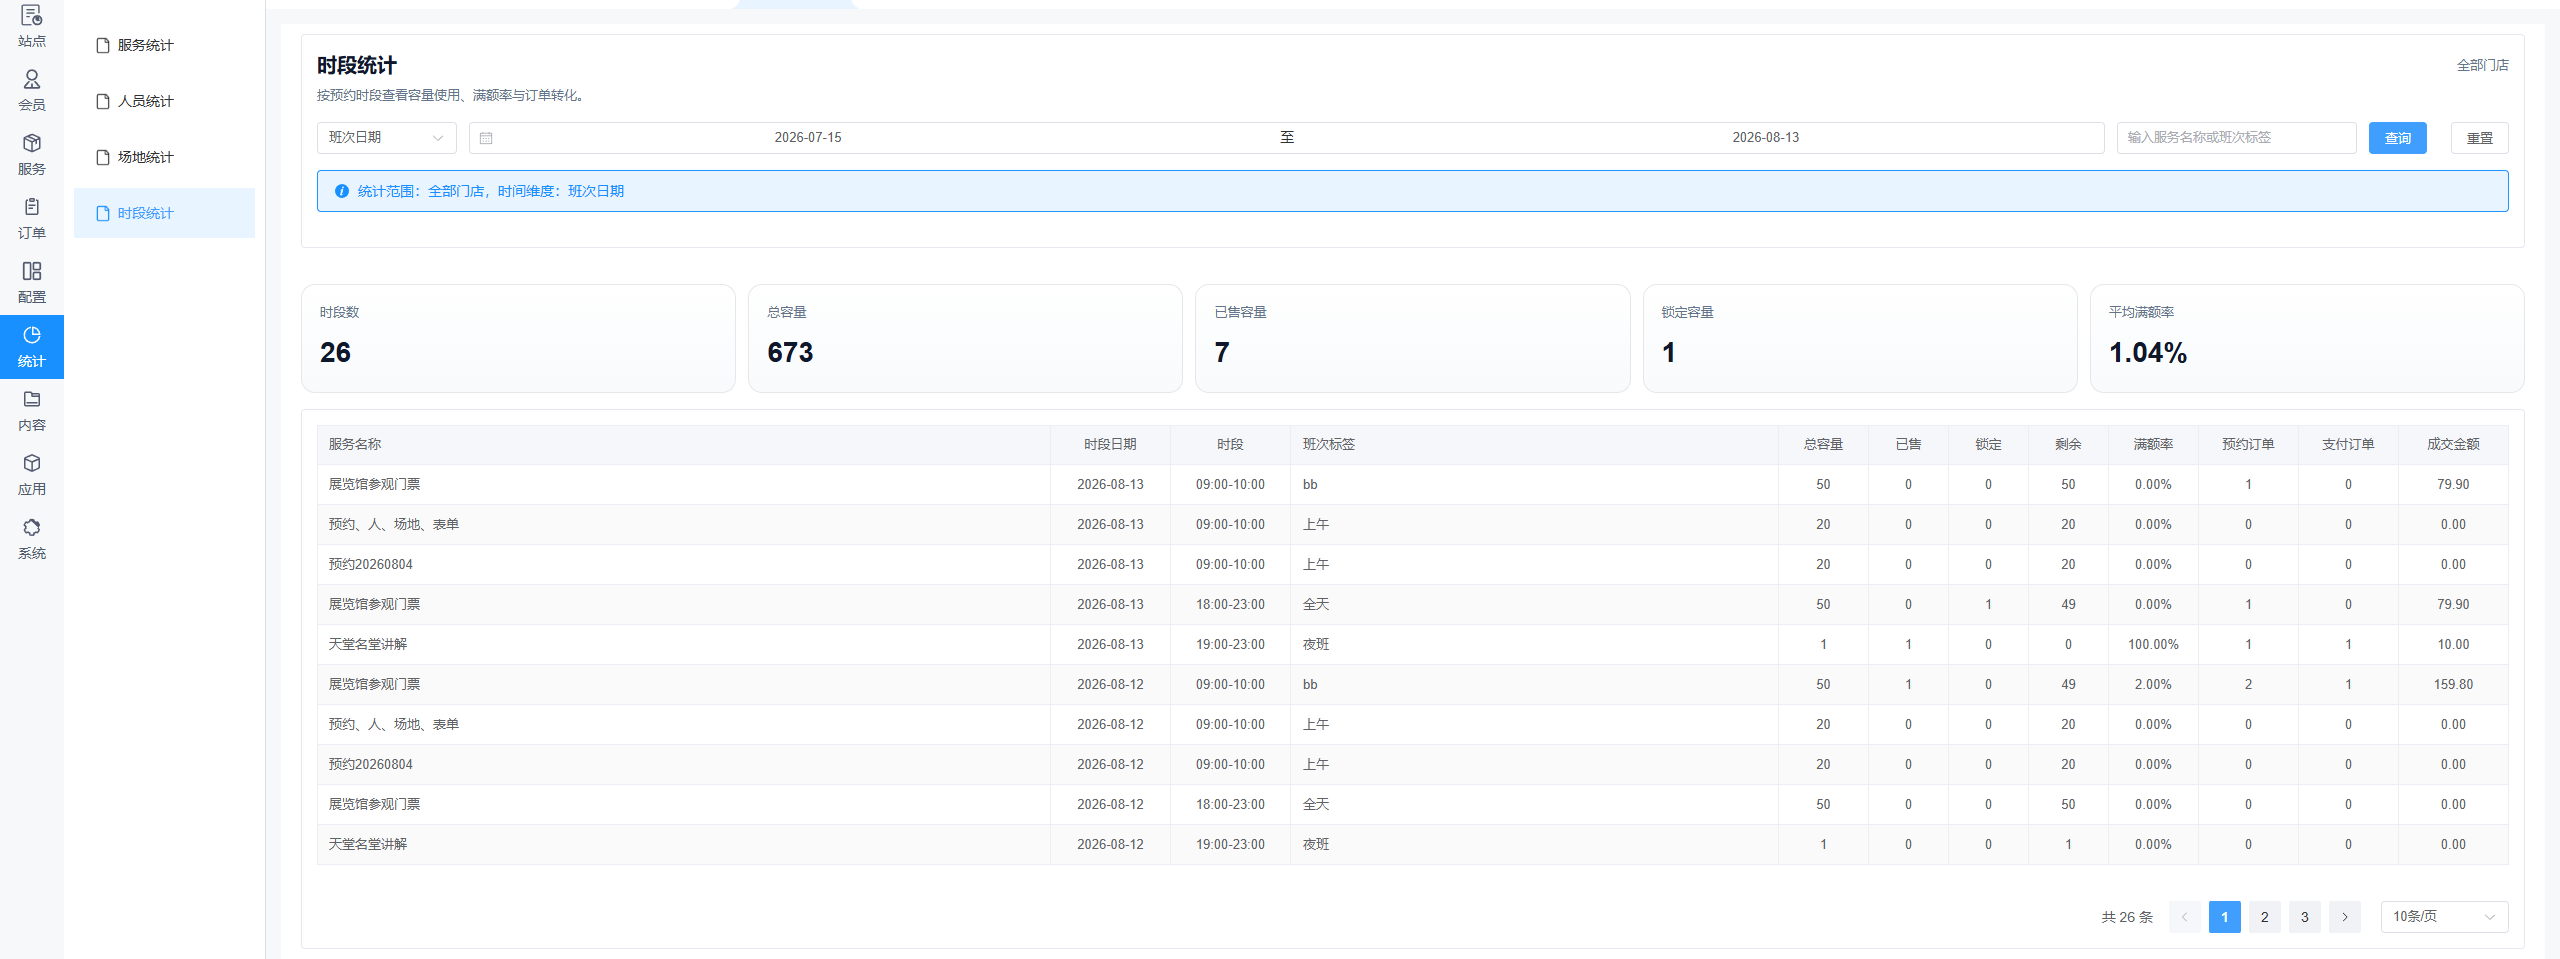
Task: Click the 时段统计 page heading
Action: pos(357,66)
